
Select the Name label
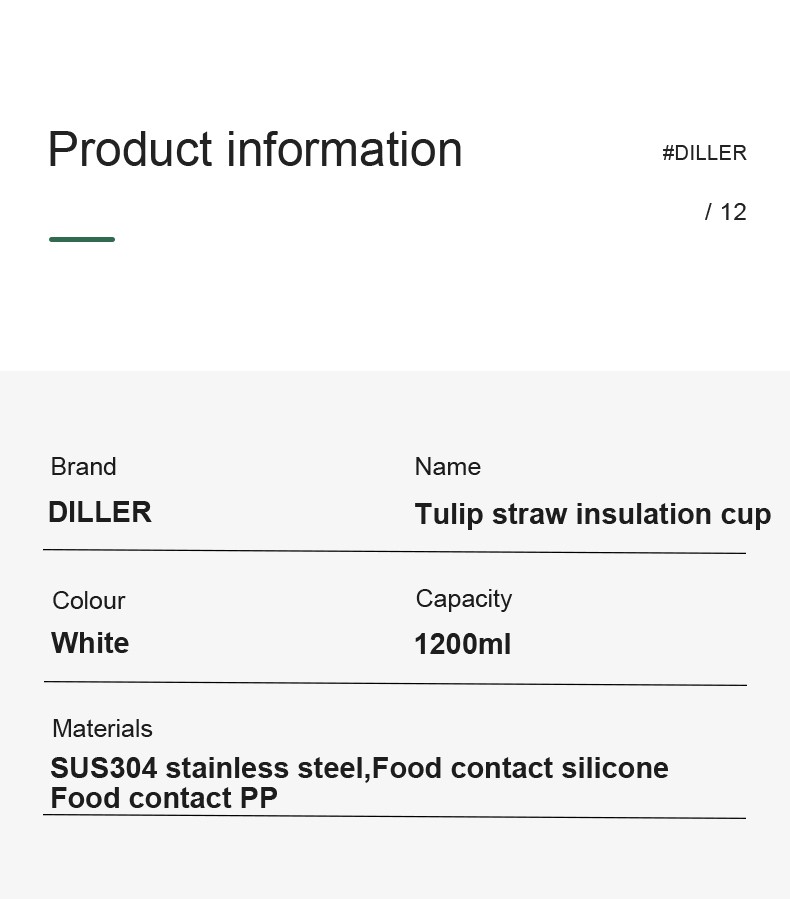pyautogui.click(x=448, y=466)
